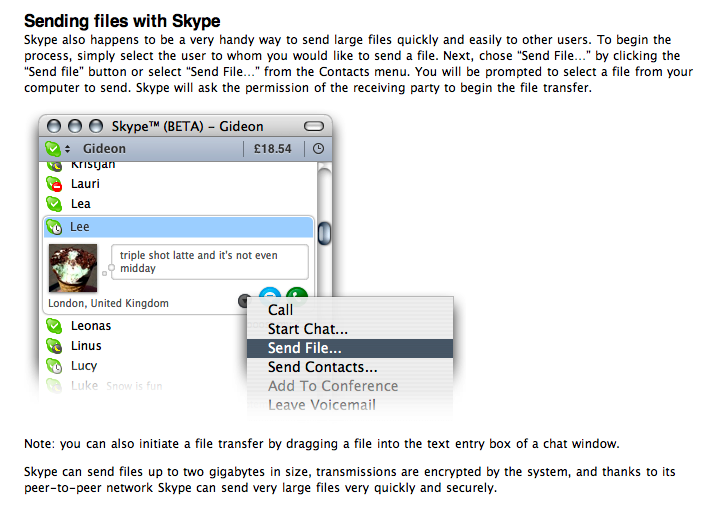714x518 pixels.
Task: Click the gray actions menu button under Lee
Action: pos(244,300)
